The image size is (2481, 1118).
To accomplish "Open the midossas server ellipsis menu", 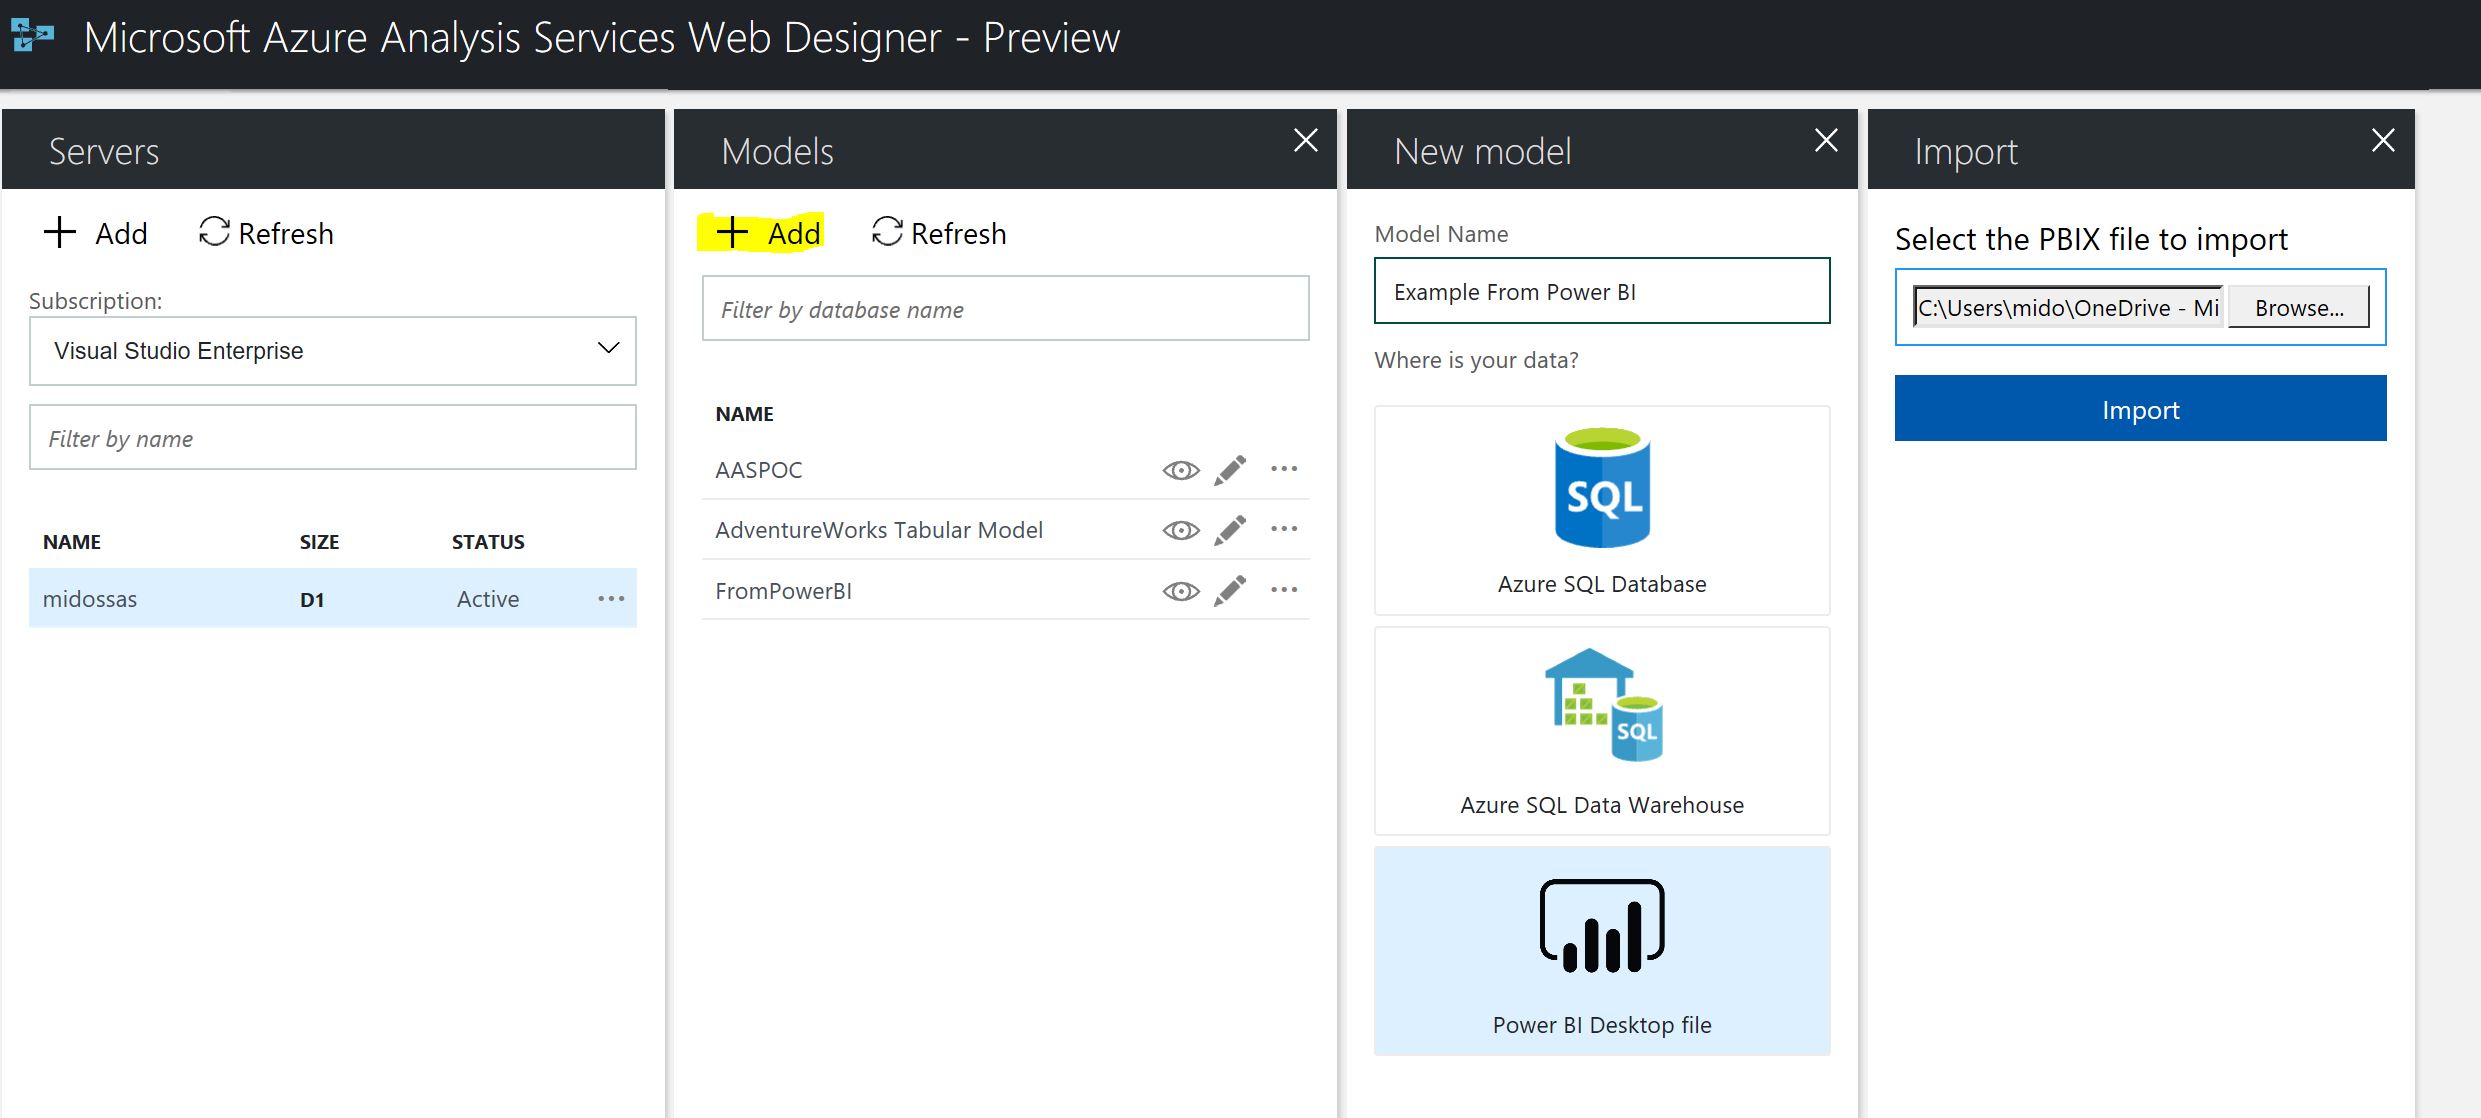I will point(611,599).
